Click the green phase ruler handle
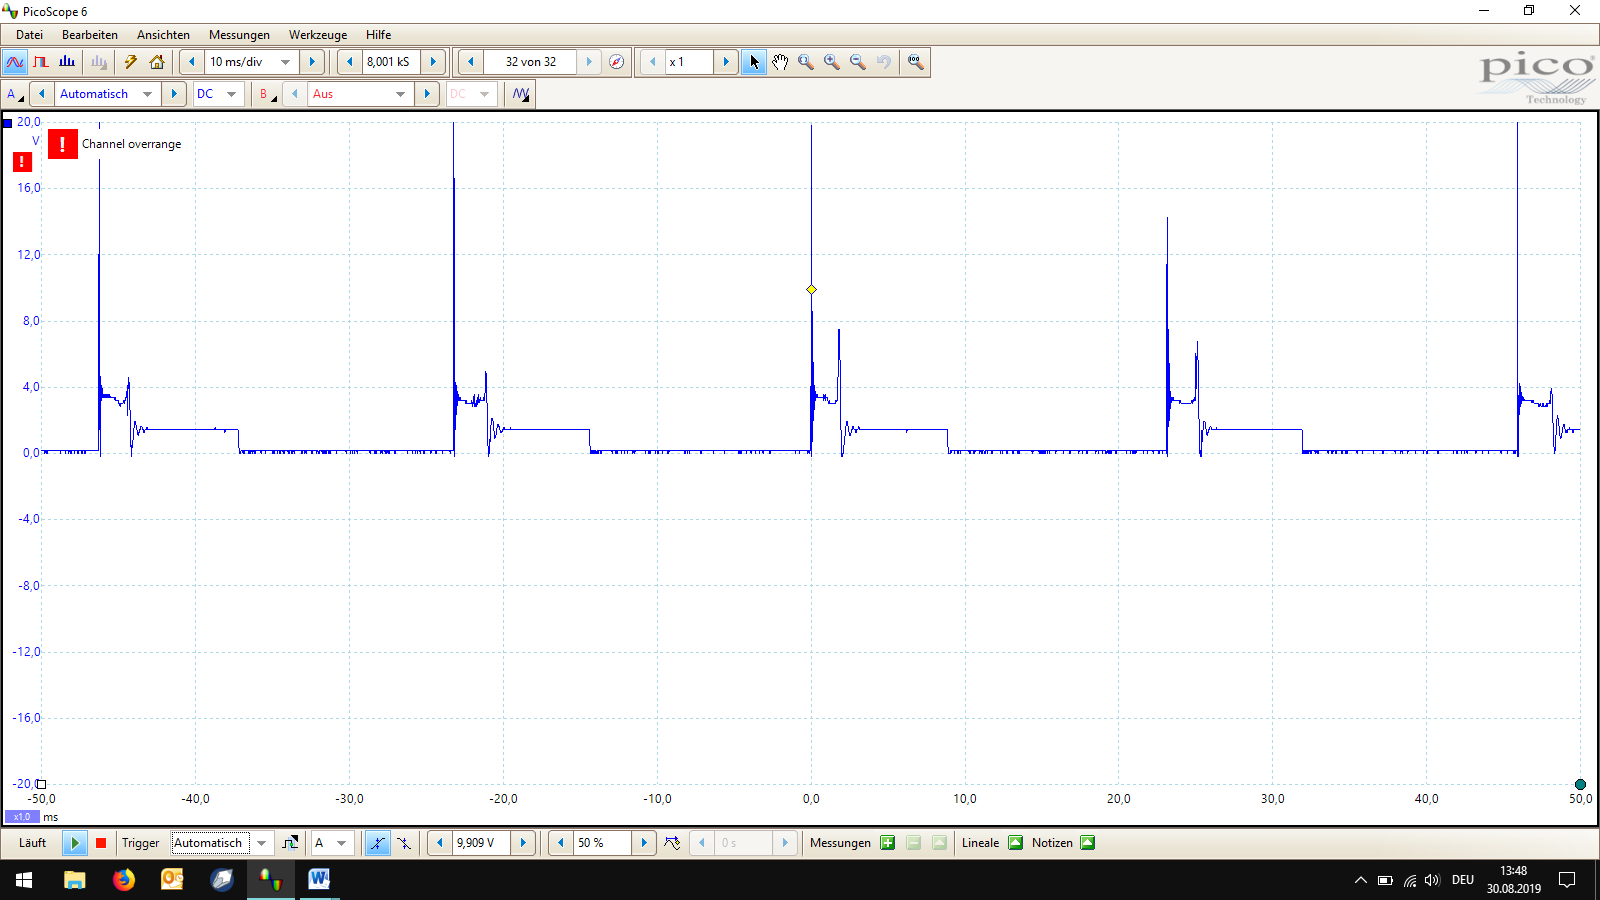1600x900 pixels. pos(1580,785)
